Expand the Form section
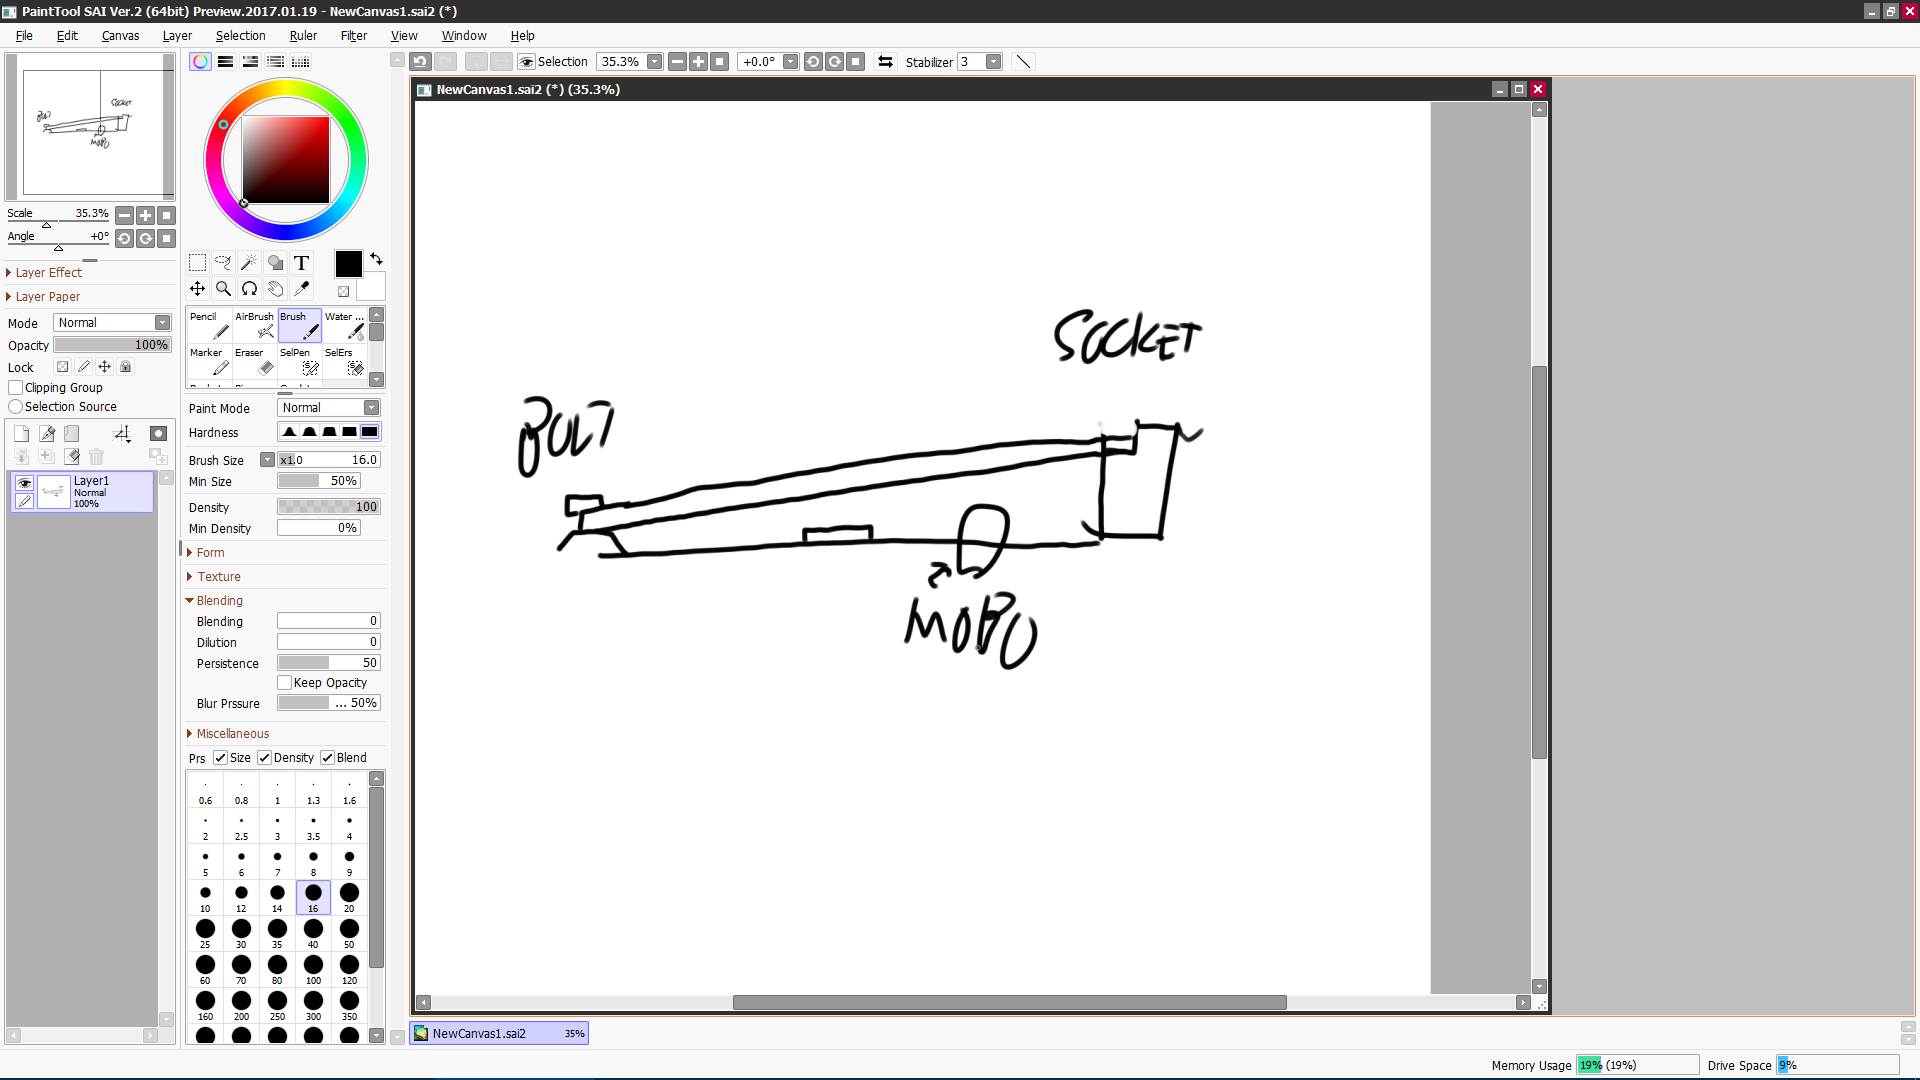 210,551
